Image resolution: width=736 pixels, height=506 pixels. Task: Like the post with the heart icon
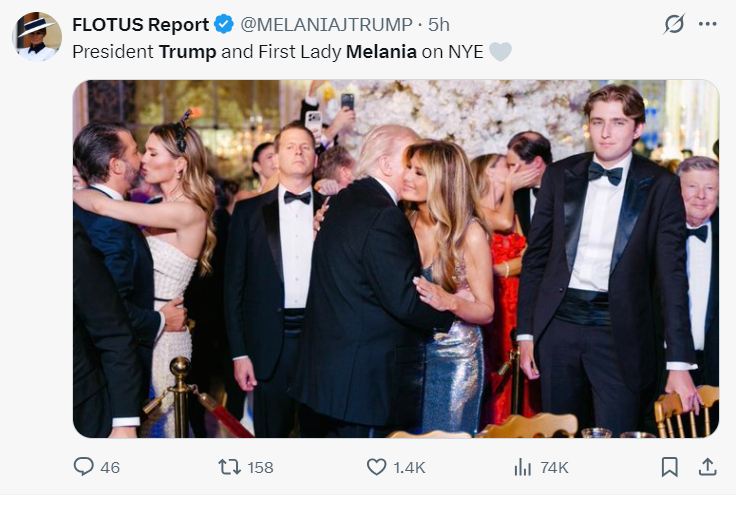point(376,467)
